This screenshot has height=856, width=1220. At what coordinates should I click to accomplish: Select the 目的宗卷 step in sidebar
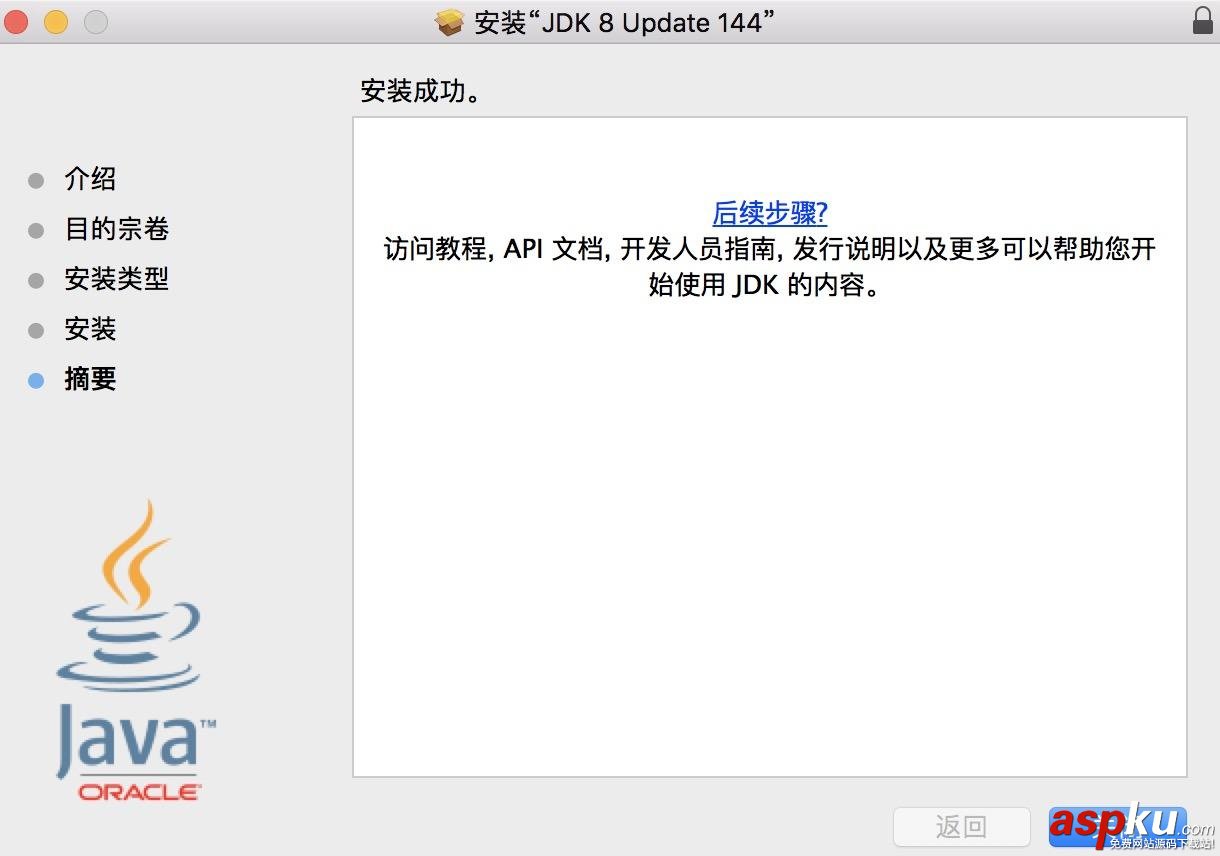coord(117,229)
